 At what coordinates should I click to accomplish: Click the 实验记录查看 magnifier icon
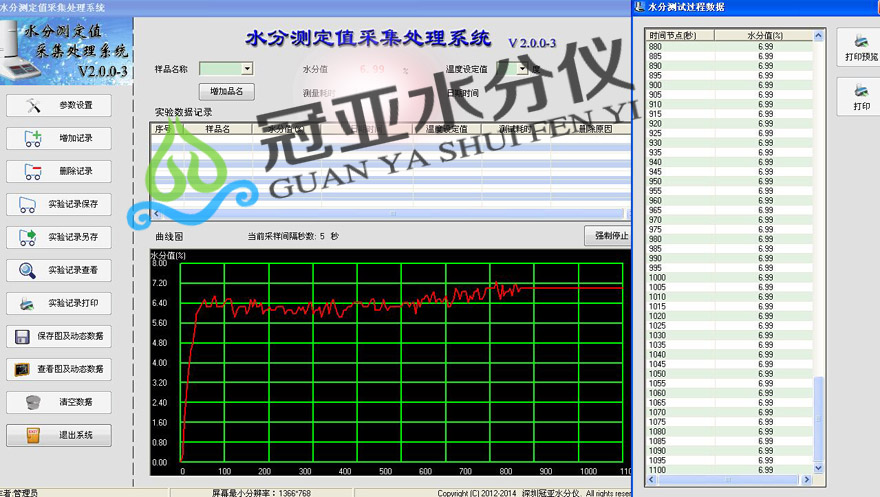pyautogui.click(x=28, y=270)
